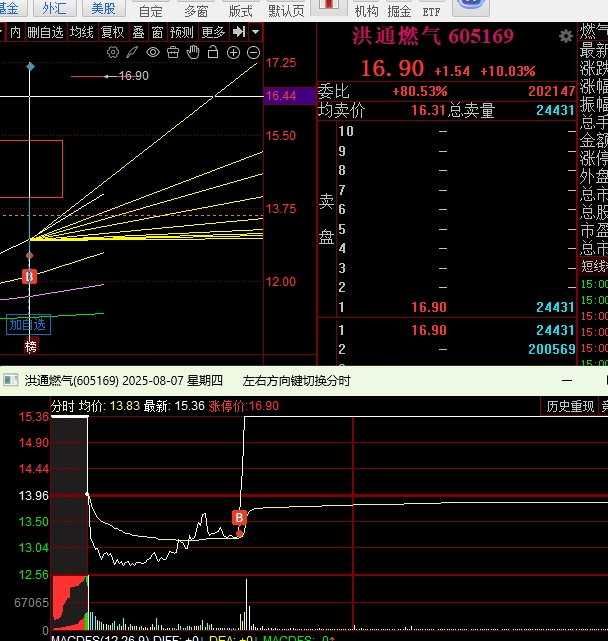608x641 pixels.
Task: Zoom in the K-line chart (plus)
Action: [x=233, y=53]
